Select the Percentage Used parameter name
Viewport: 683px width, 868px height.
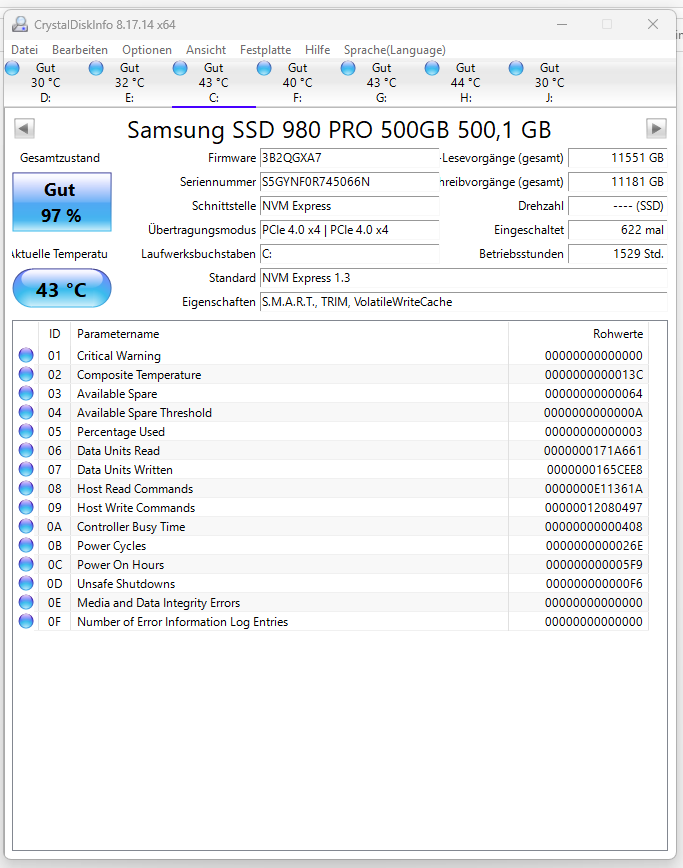[x=121, y=432]
